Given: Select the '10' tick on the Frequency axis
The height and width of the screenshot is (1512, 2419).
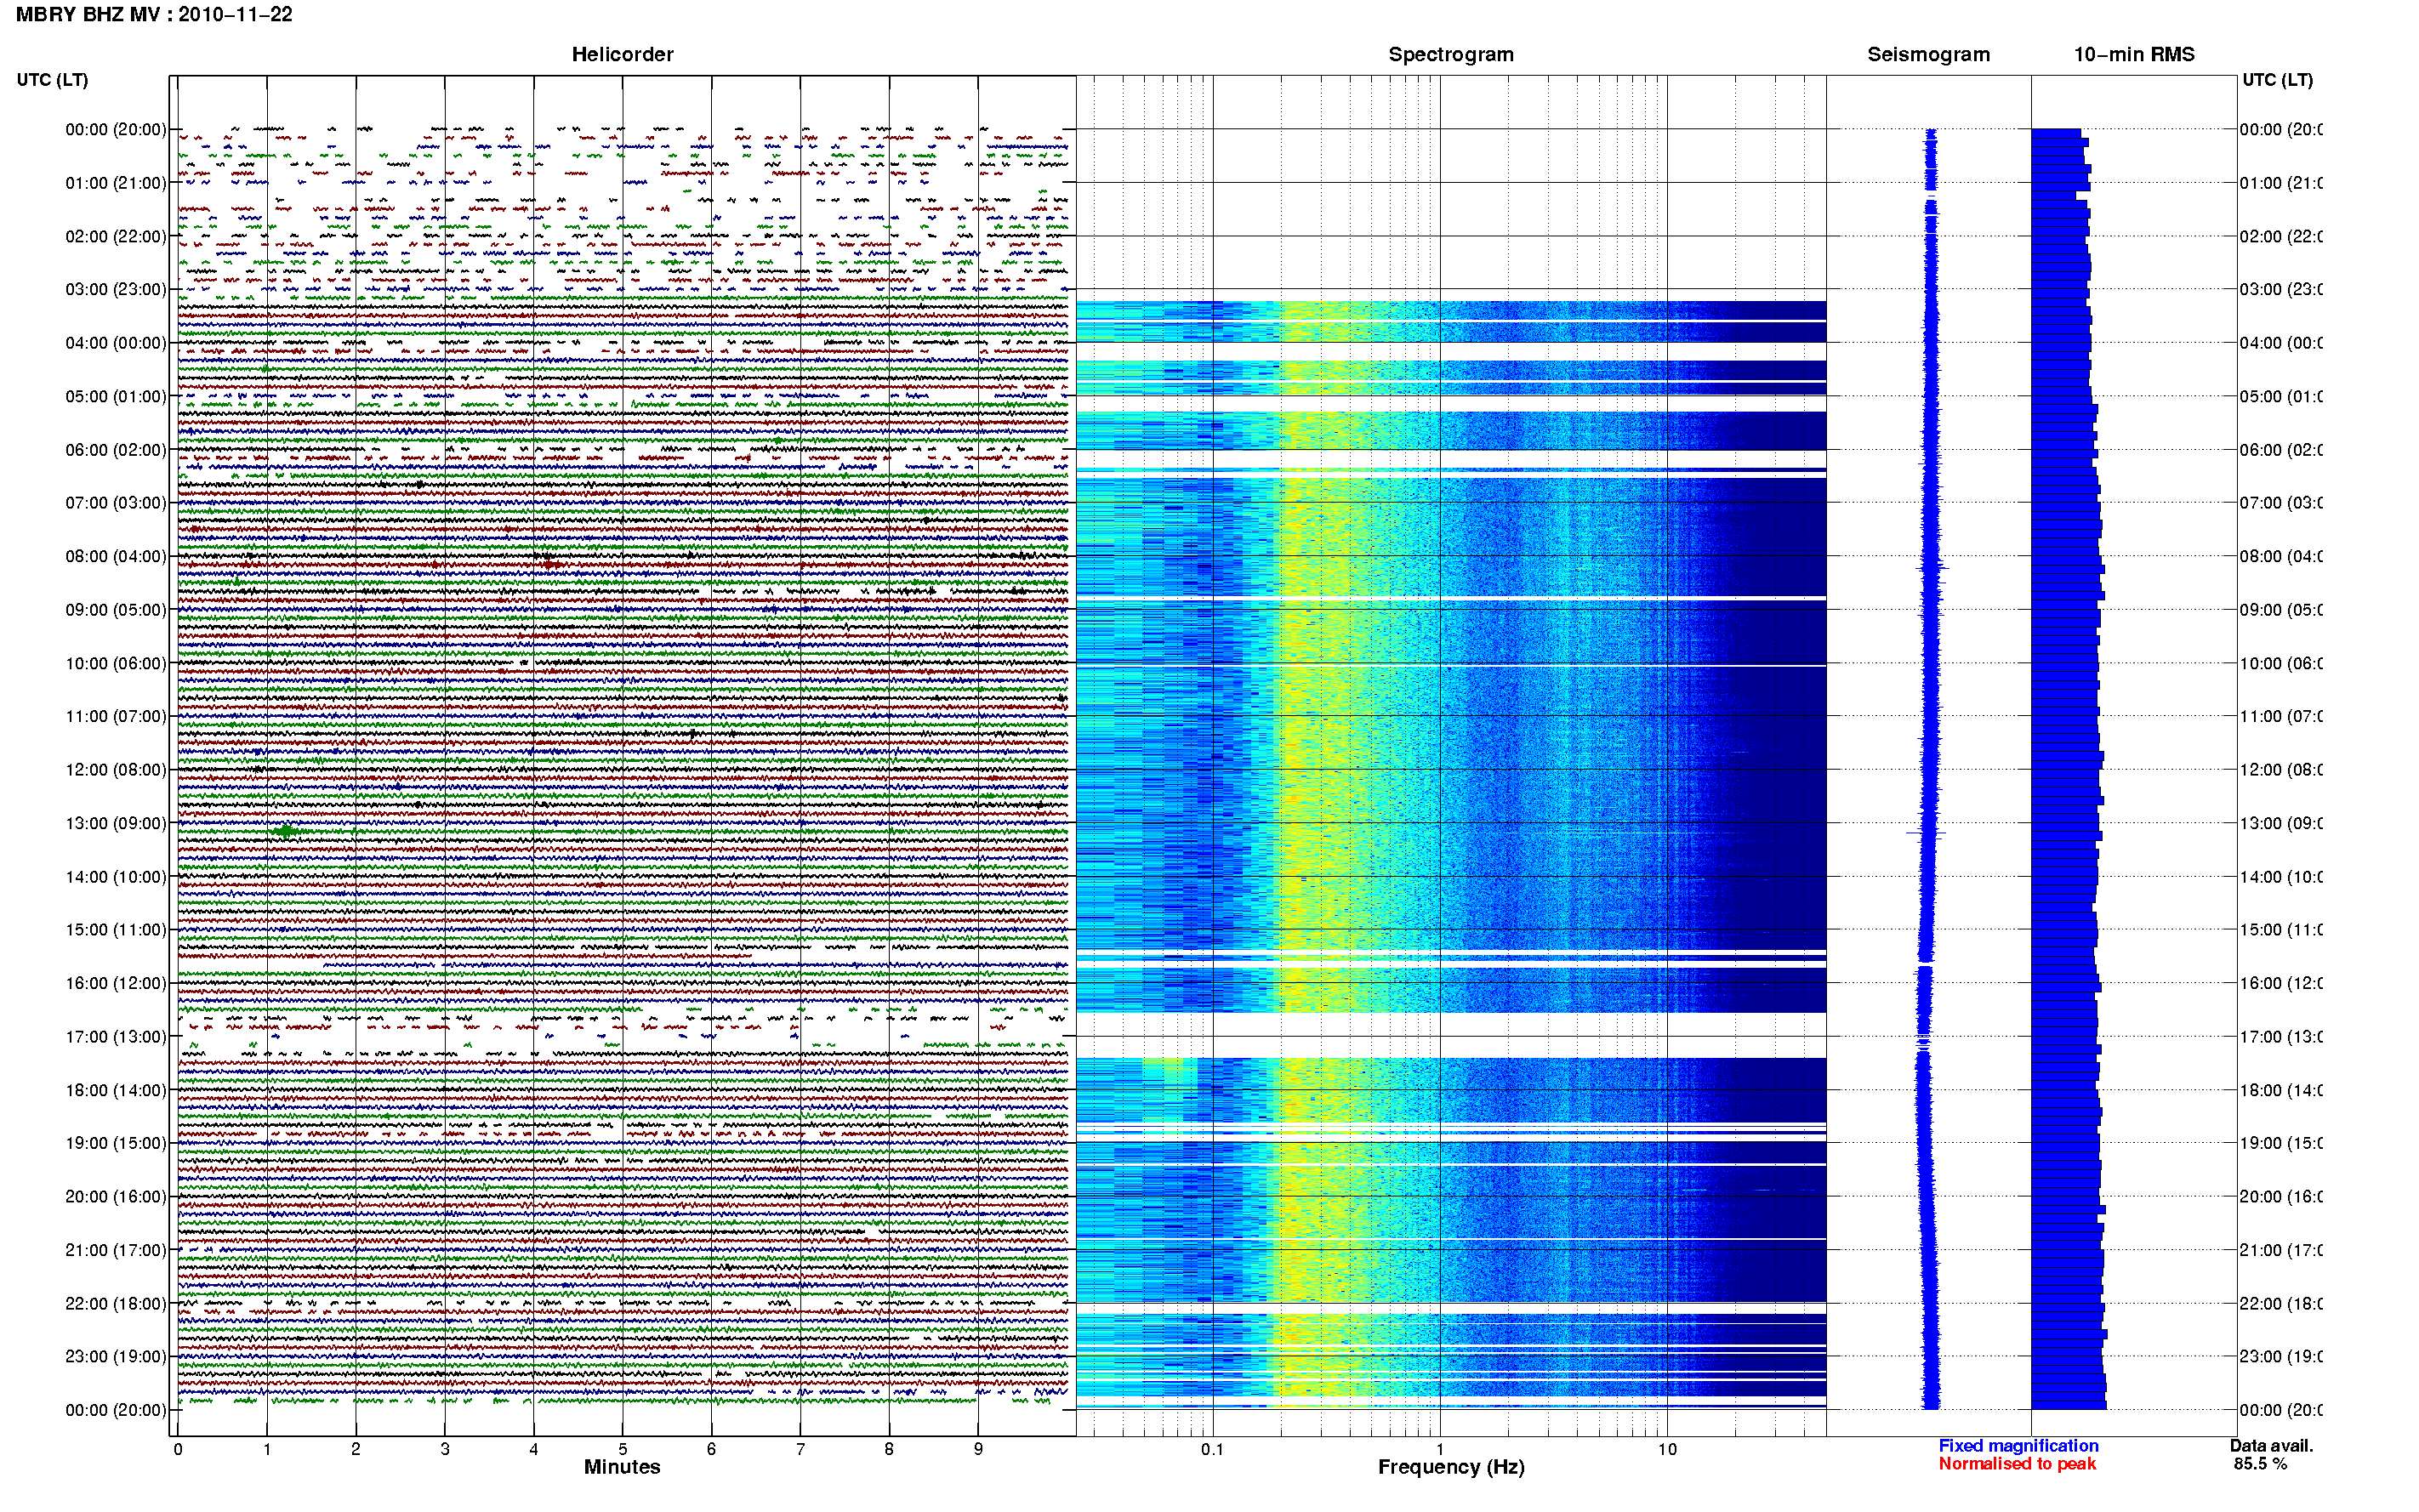Looking at the screenshot, I should coord(1667,1449).
